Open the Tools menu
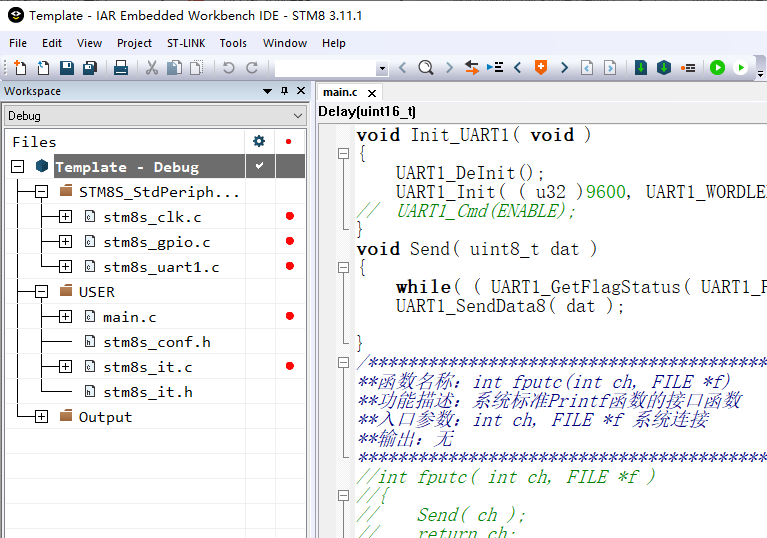767x538 pixels. tap(233, 43)
